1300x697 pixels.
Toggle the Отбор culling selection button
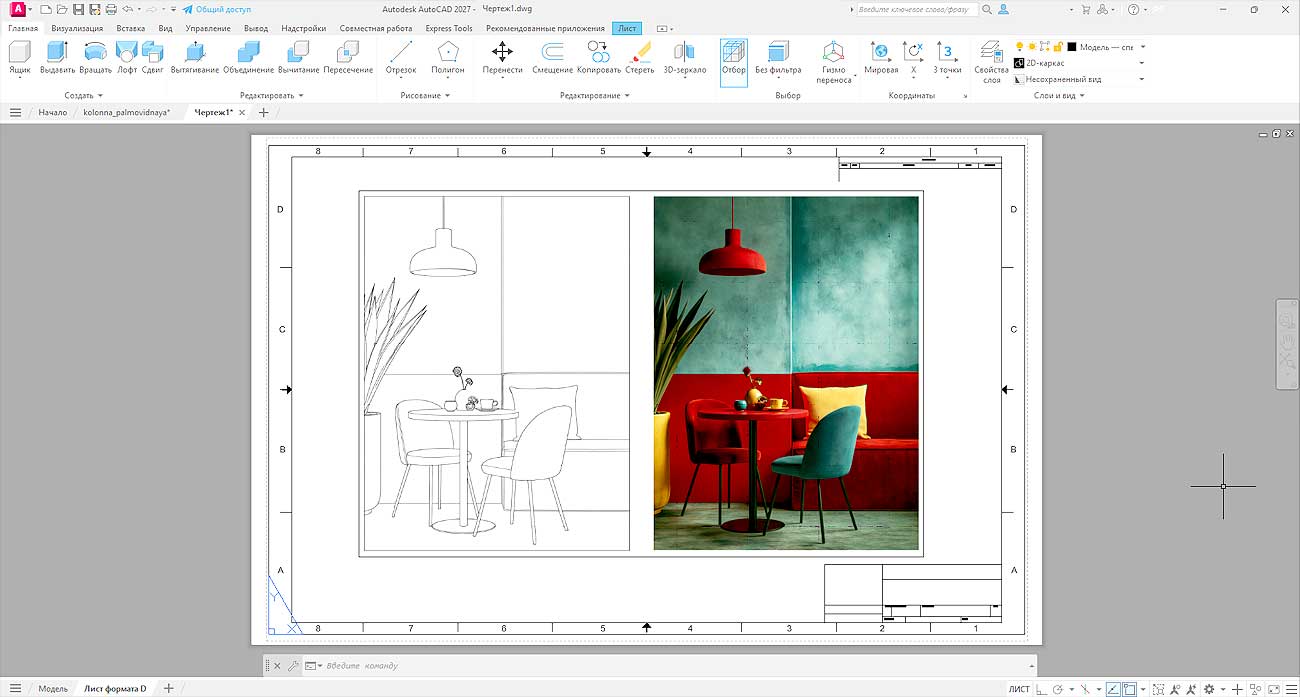tap(734, 62)
